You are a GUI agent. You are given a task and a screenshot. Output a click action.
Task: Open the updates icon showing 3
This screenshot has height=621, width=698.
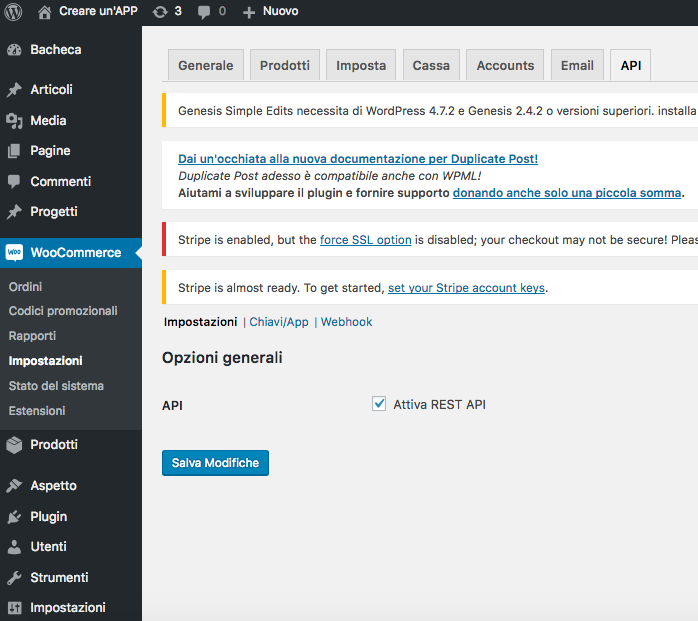(160, 11)
